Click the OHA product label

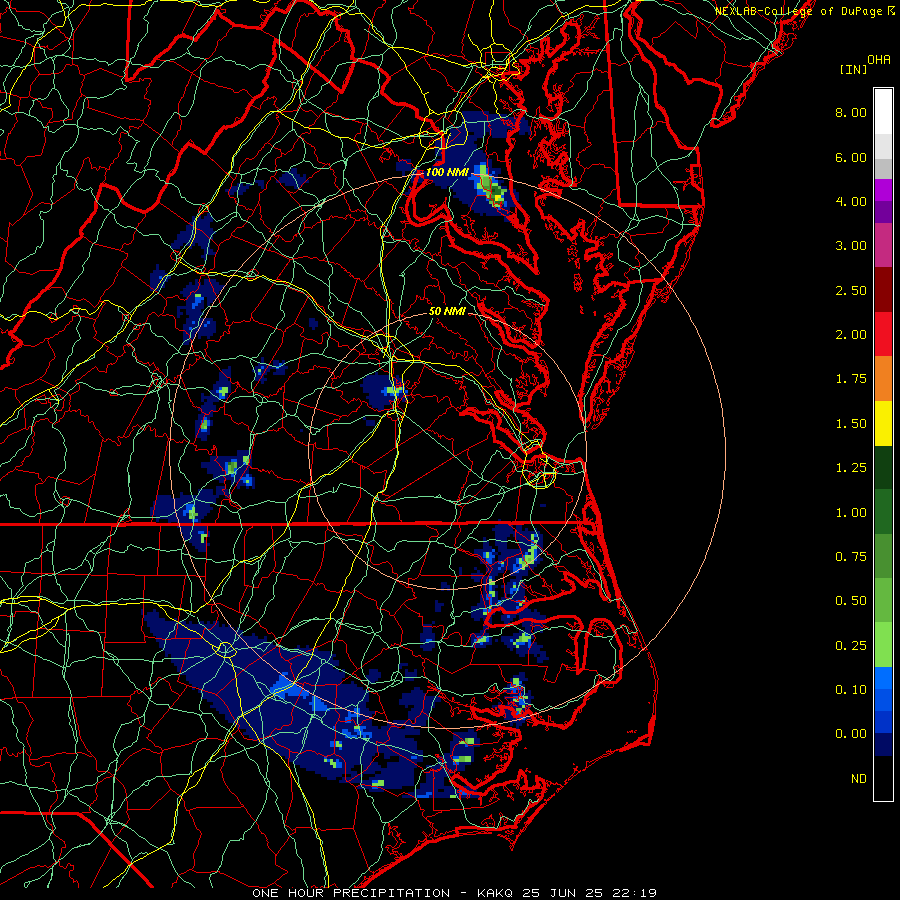[x=879, y=60]
